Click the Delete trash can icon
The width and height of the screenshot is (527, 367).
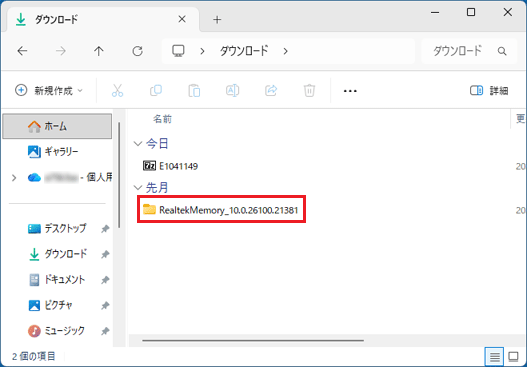(309, 91)
